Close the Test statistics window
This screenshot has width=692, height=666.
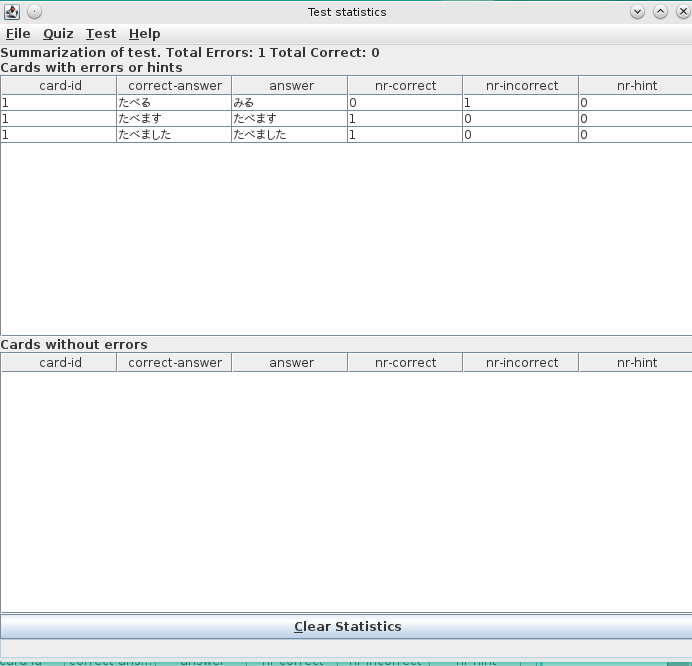(x=683, y=12)
